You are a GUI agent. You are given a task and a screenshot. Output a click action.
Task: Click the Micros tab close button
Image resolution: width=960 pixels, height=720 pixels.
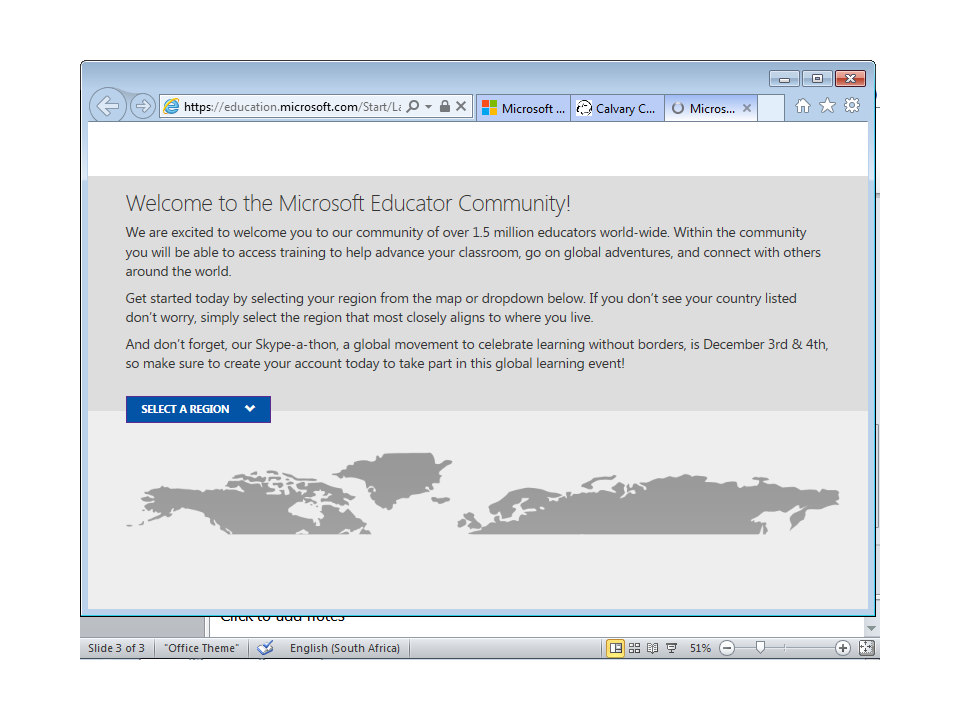point(746,107)
